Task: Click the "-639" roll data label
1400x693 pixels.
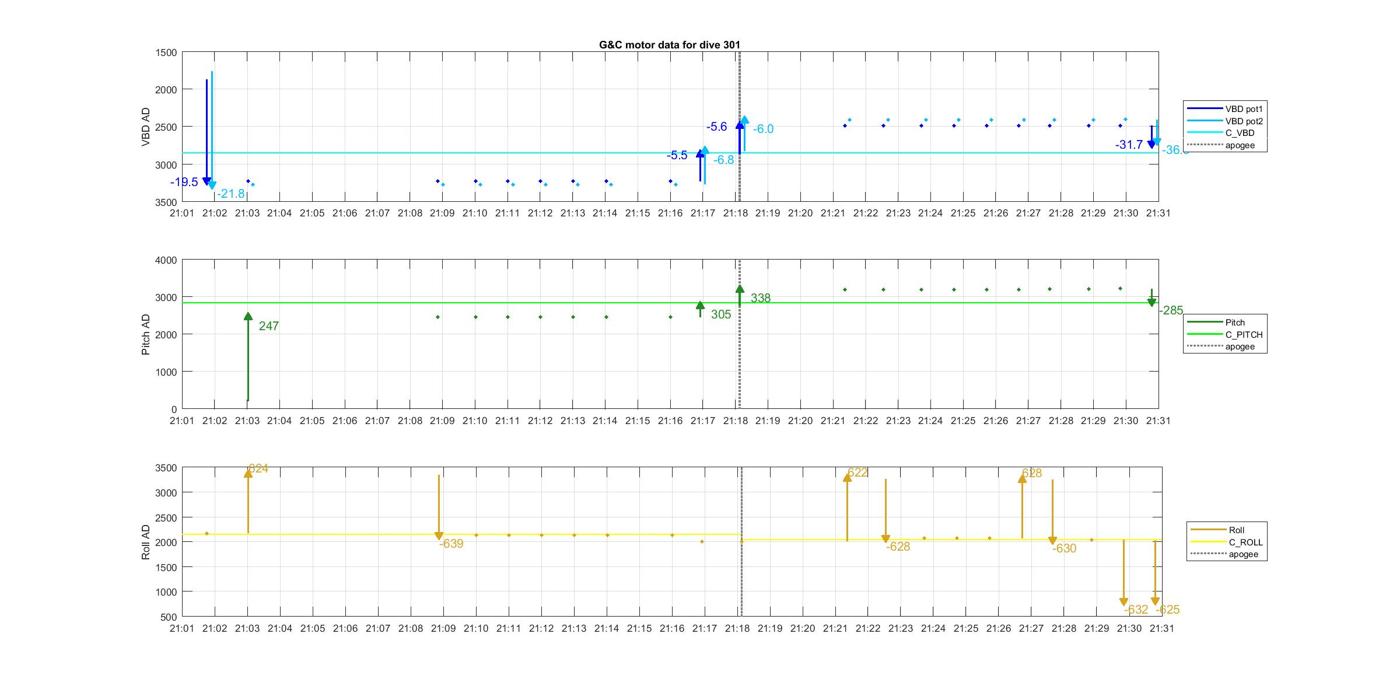Action: pyautogui.click(x=452, y=544)
